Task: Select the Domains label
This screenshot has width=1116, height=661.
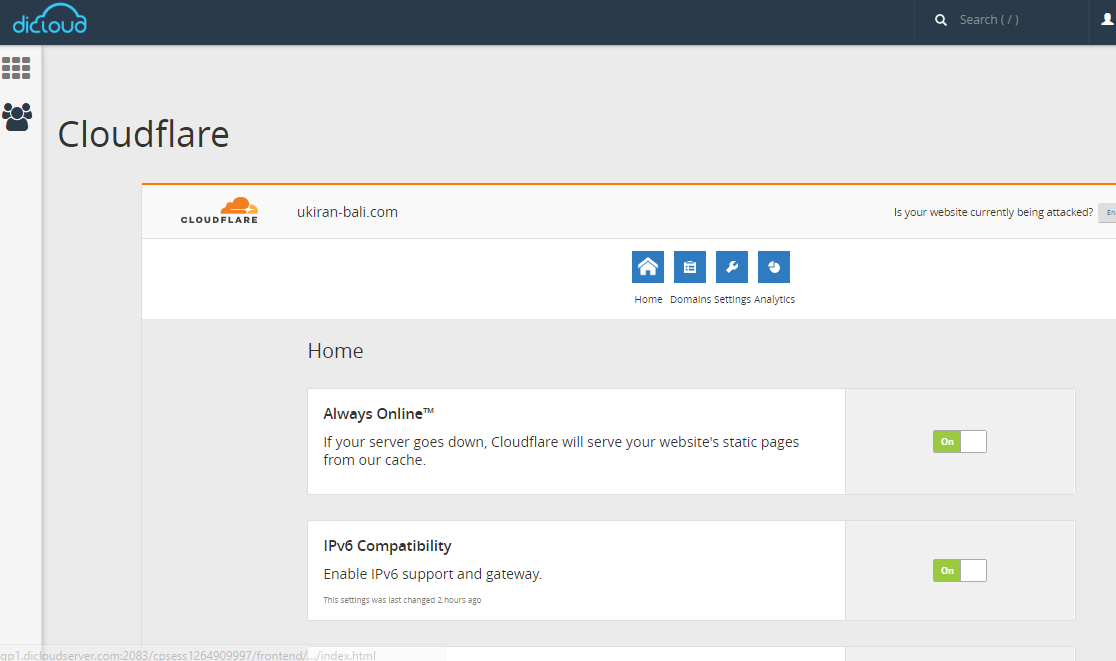Action: (690, 300)
